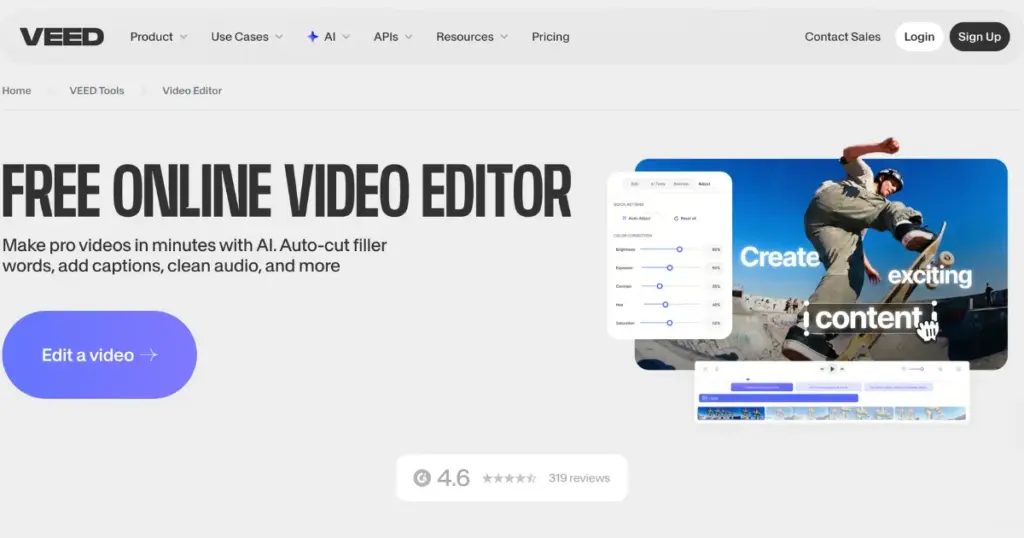Click the 4.6 rating score
This screenshot has width=1024, height=538.
[x=453, y=478]
